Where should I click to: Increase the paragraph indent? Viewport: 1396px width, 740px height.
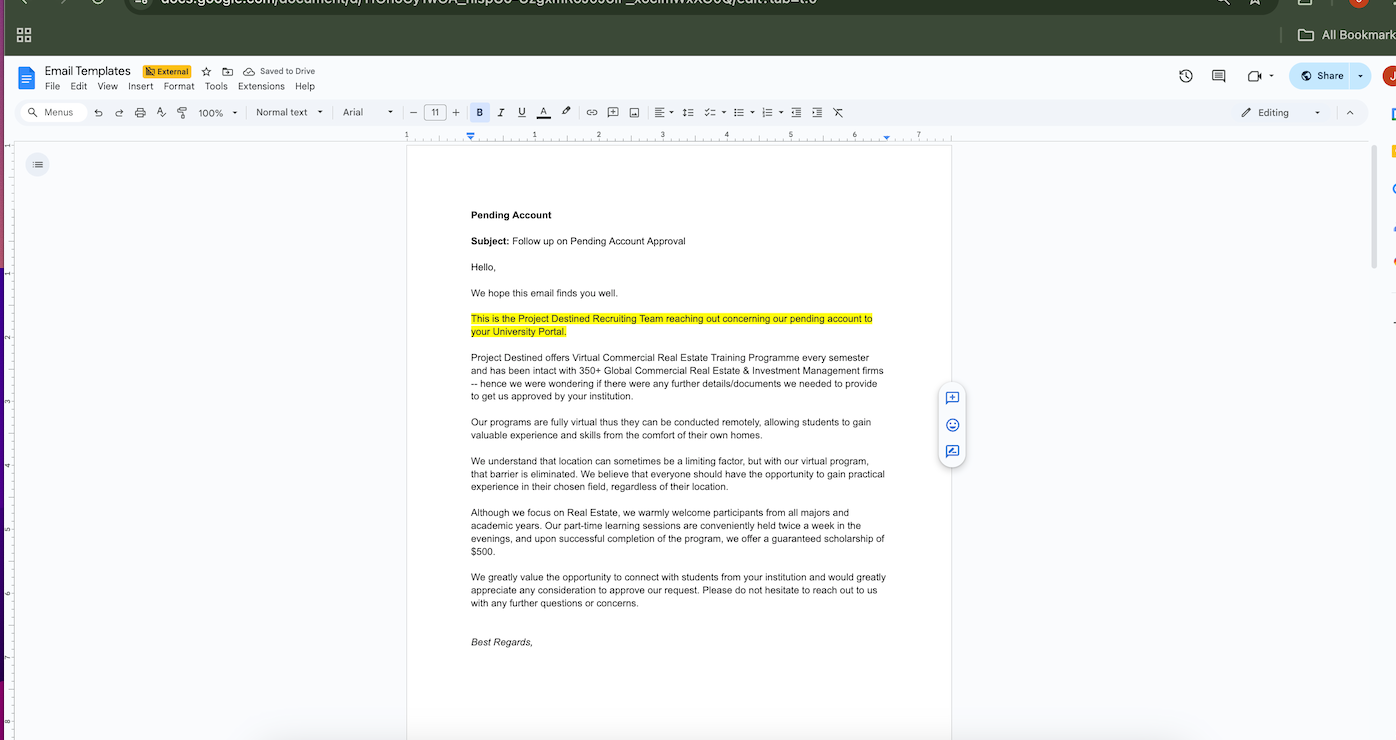click(817, 113)
